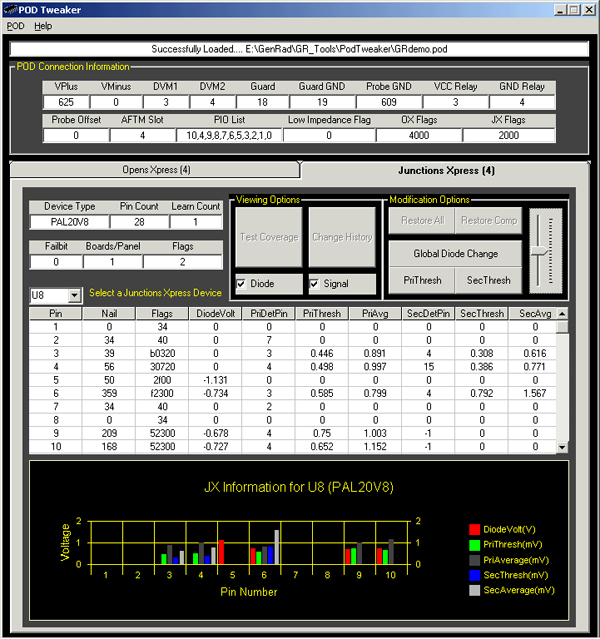The image size is (600, 639).
Task: Click the SecThresh button
Action: tap(488, 280)
